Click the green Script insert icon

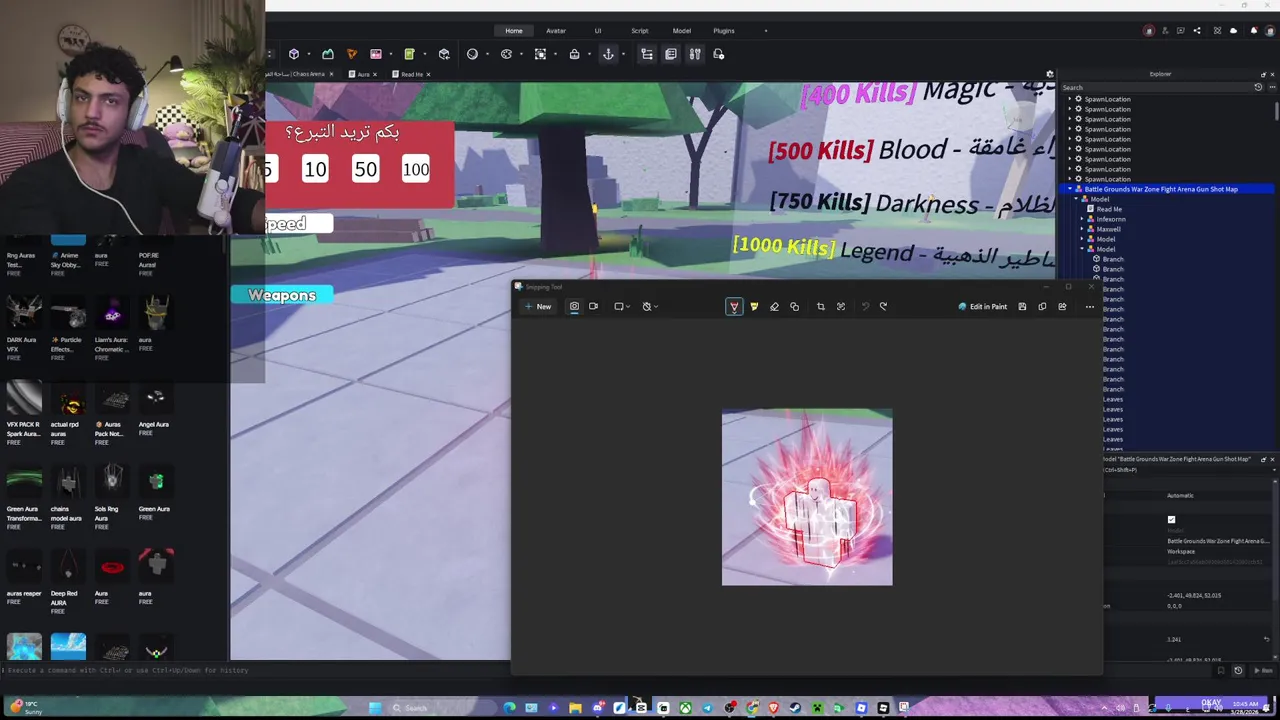pos(408,54)
